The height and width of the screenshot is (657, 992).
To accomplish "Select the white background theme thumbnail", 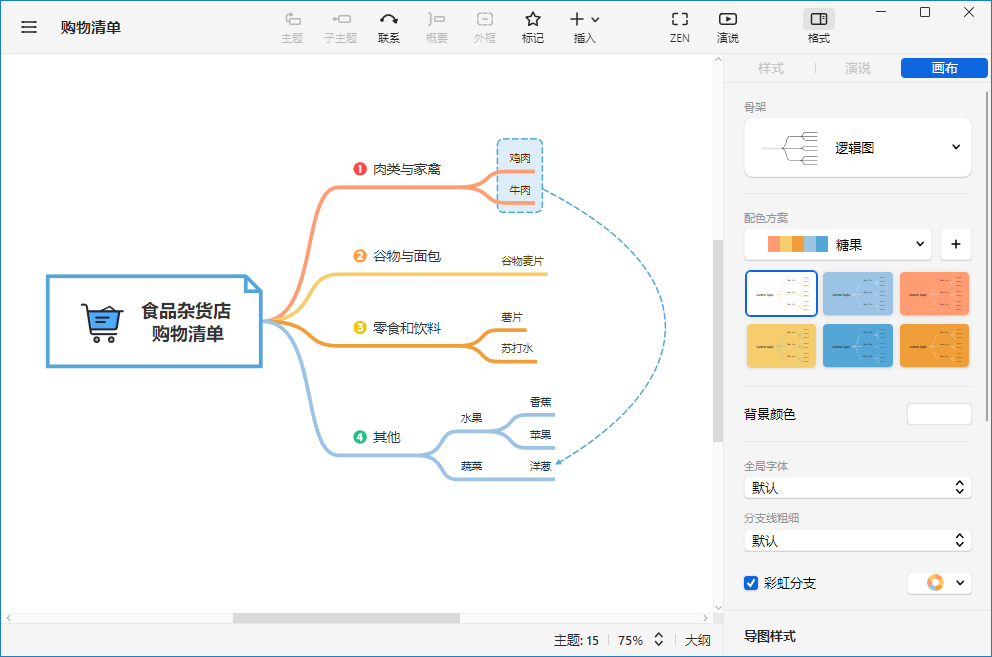I will click(x=781, y=294).
